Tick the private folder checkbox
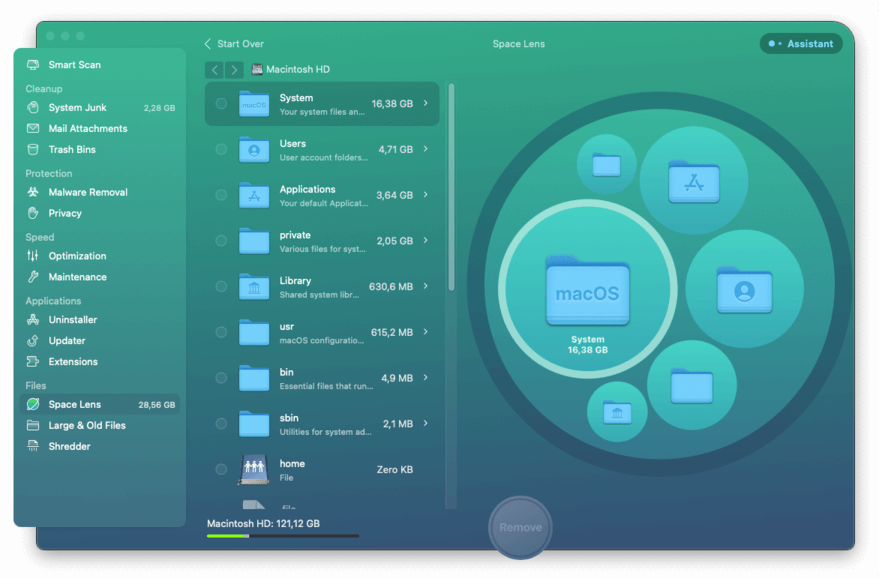879x578 pixels. coord(221,241)
